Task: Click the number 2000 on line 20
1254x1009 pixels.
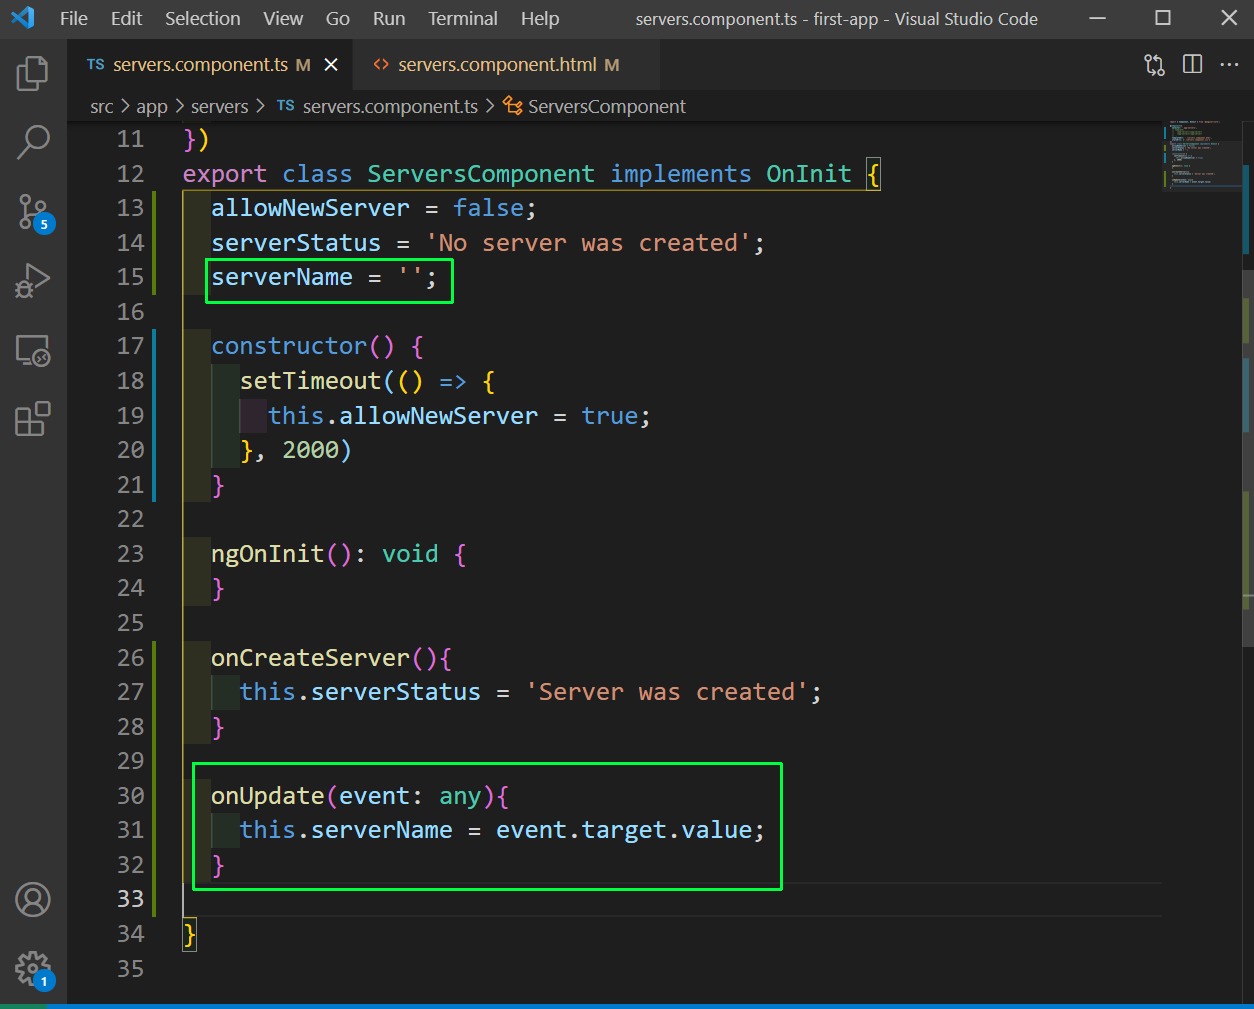Action: pyautogui.click(x=310, y=450)
